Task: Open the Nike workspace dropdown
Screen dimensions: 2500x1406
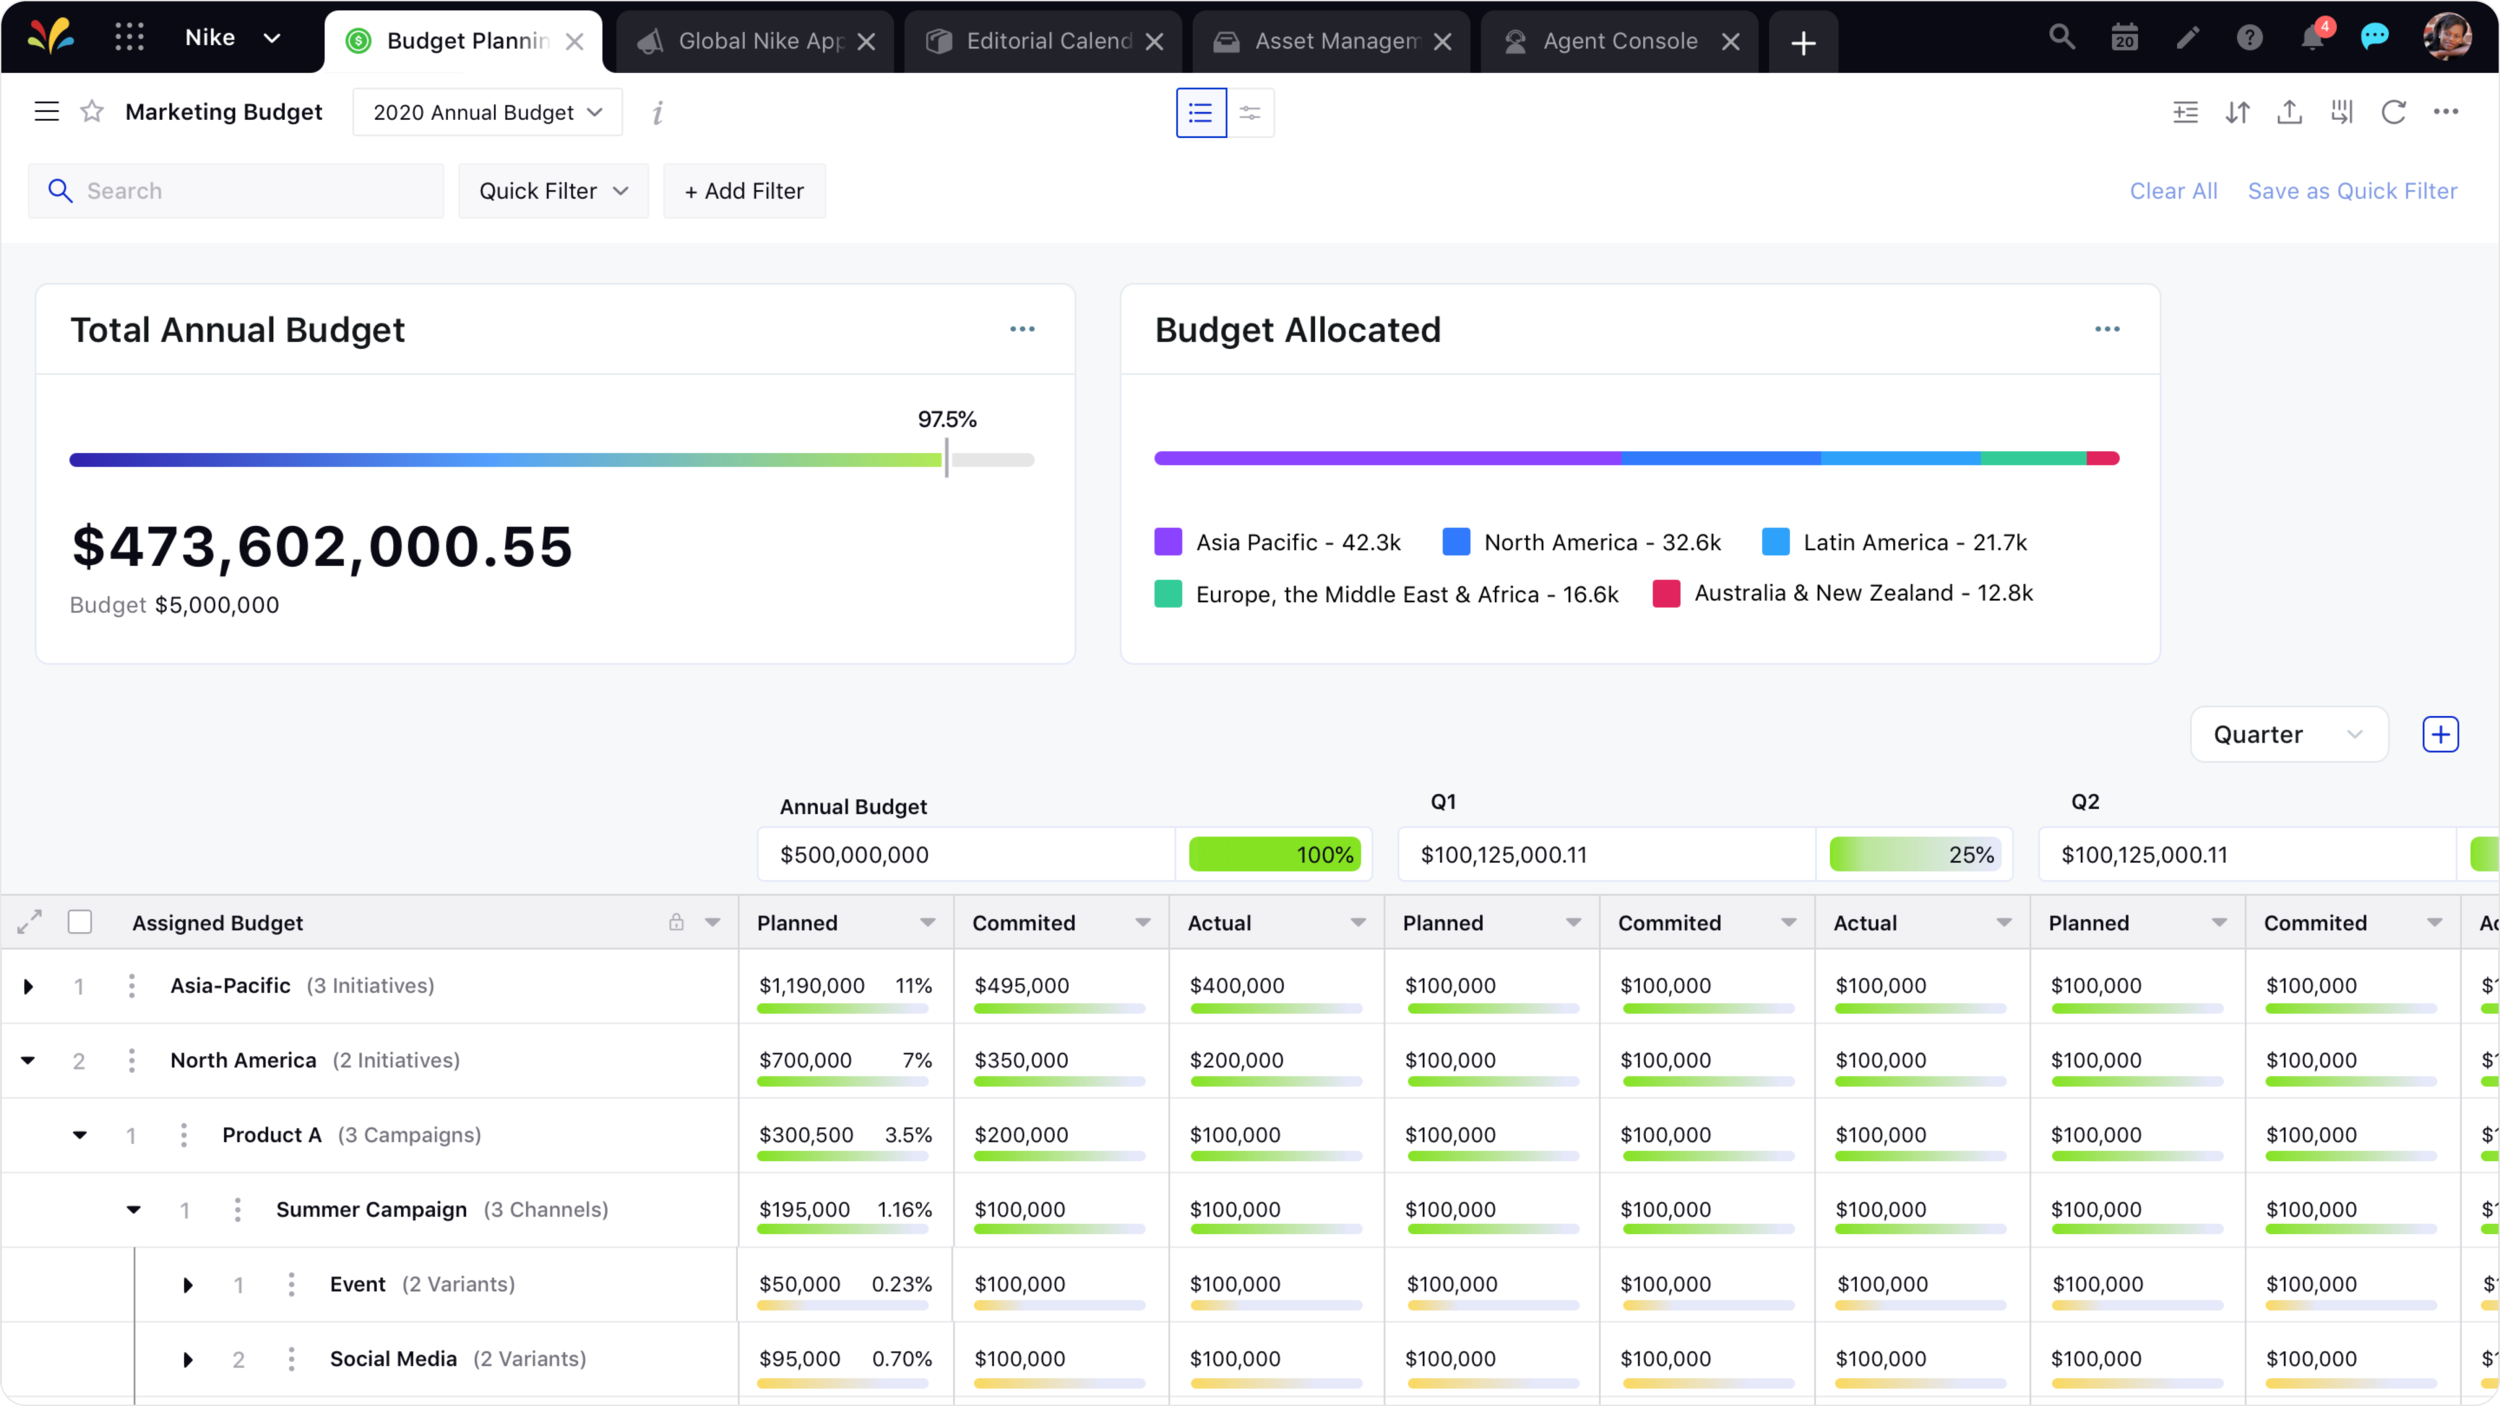Action: click(x=233, y=38)
